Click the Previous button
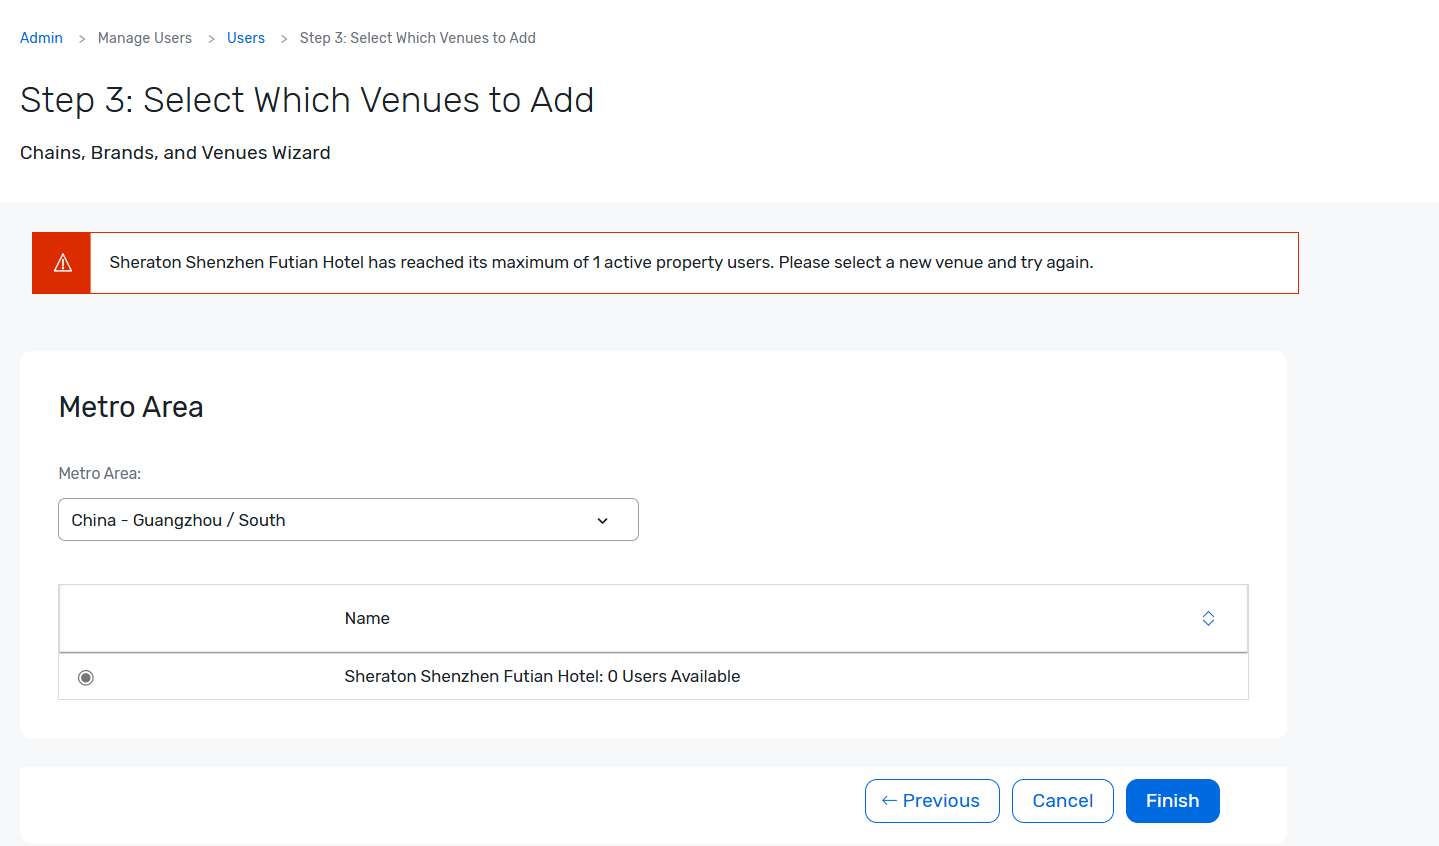 [x=932, y=801]
